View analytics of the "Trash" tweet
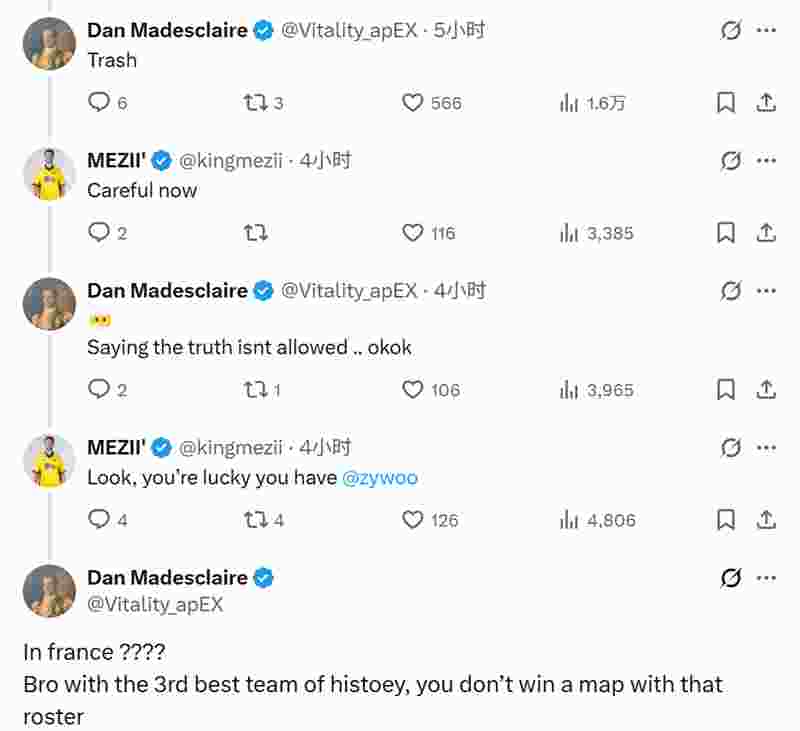800x731 pixels. [x=570, y=102]
